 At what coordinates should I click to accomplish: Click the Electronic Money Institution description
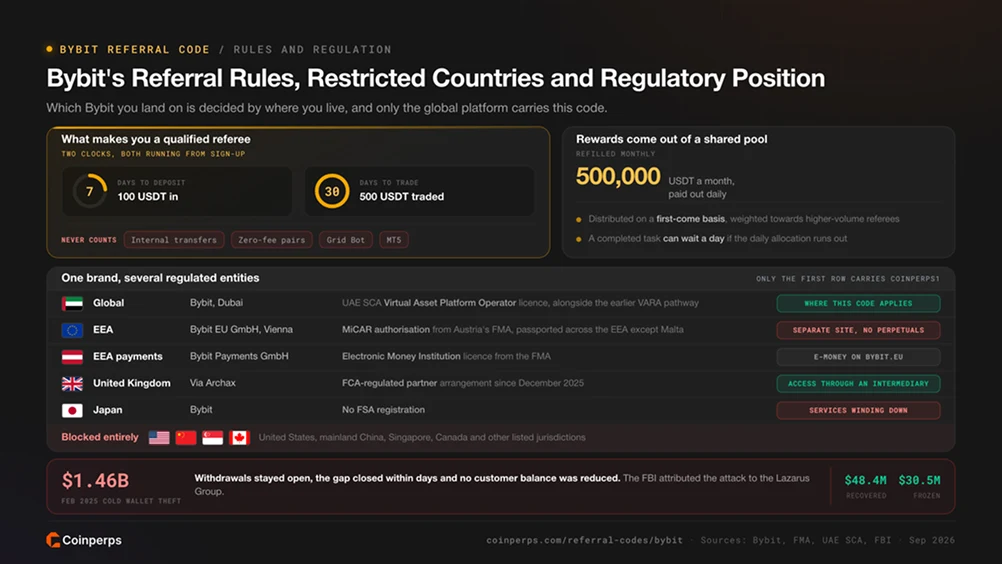pos(446,356)
